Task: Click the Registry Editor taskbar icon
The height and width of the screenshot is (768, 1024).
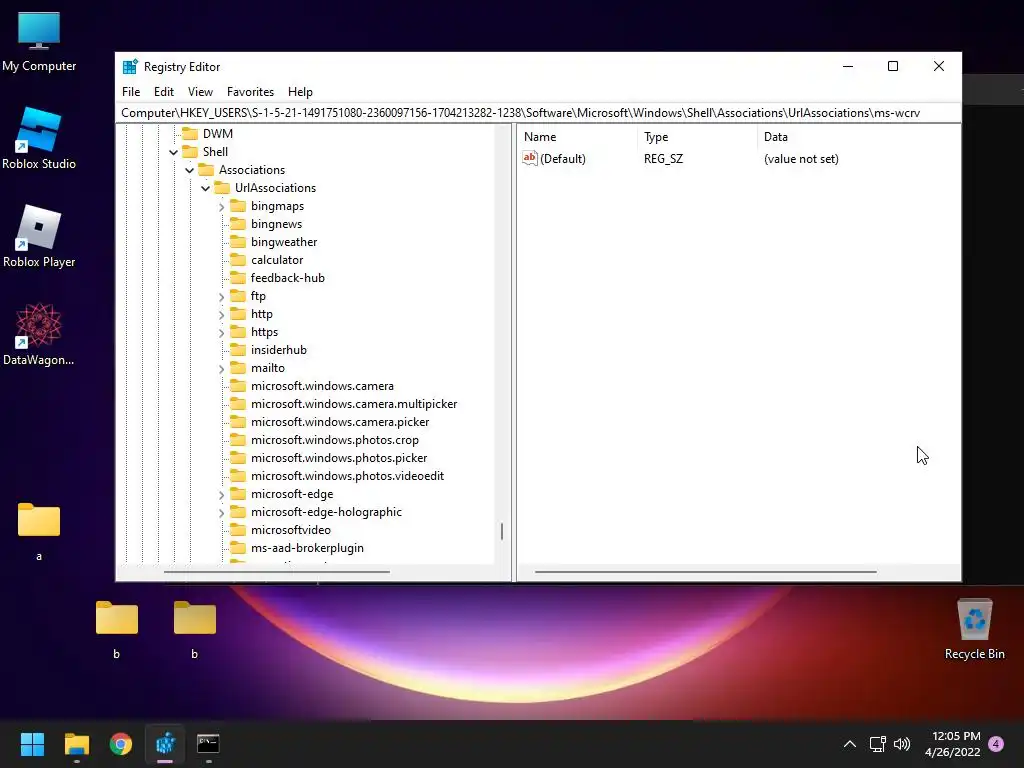Action: (x=165, y=744)
